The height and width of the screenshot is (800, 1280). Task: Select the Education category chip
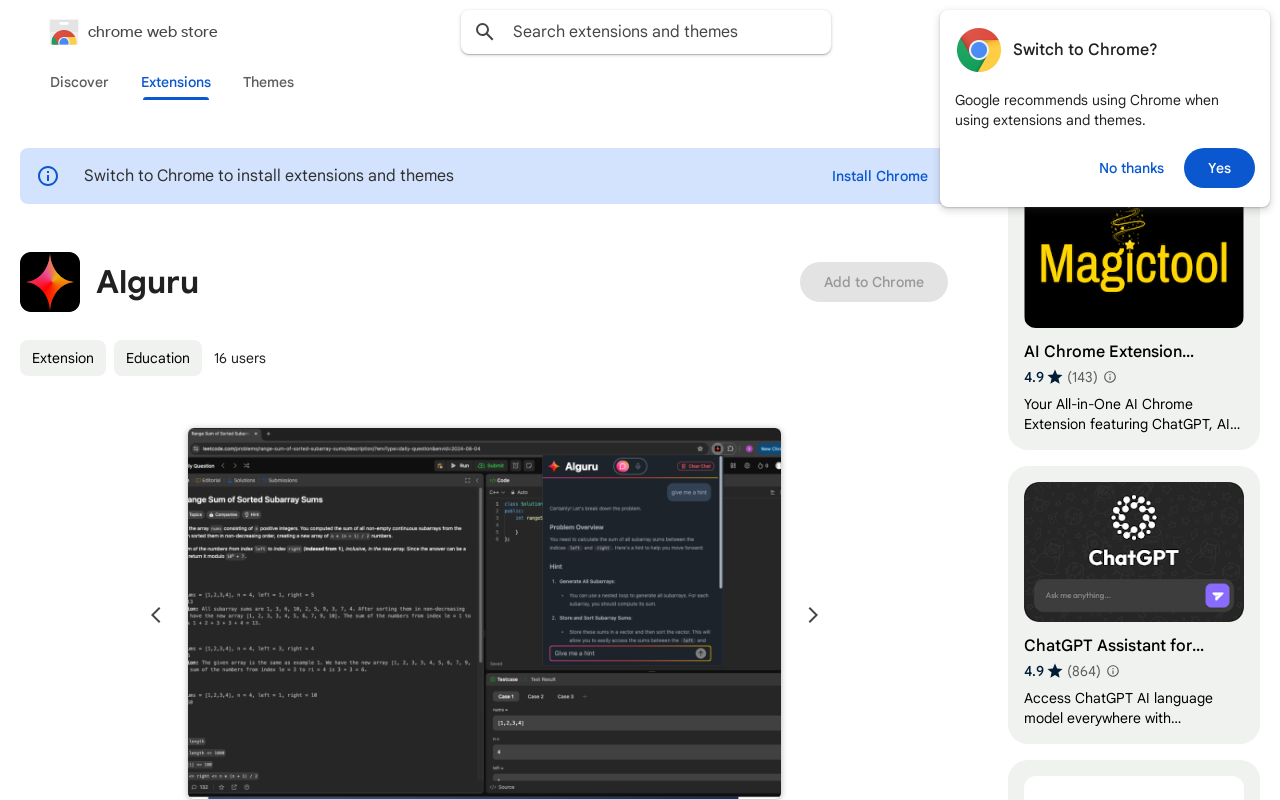pos(157,357)
